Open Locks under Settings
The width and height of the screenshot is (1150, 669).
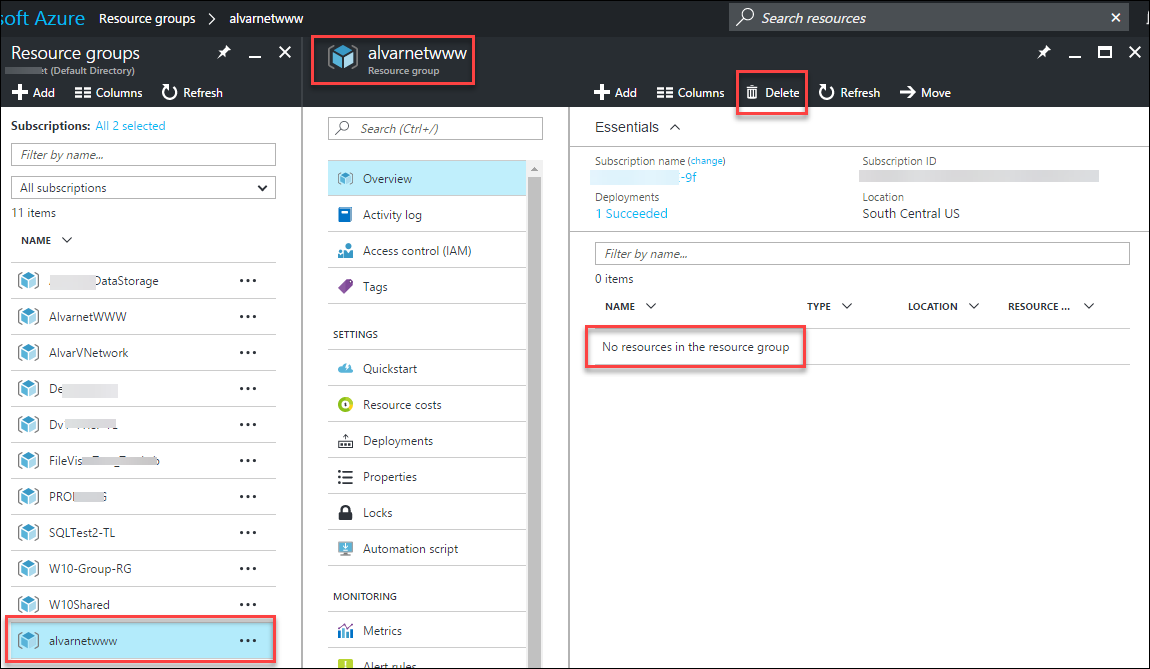427,512
